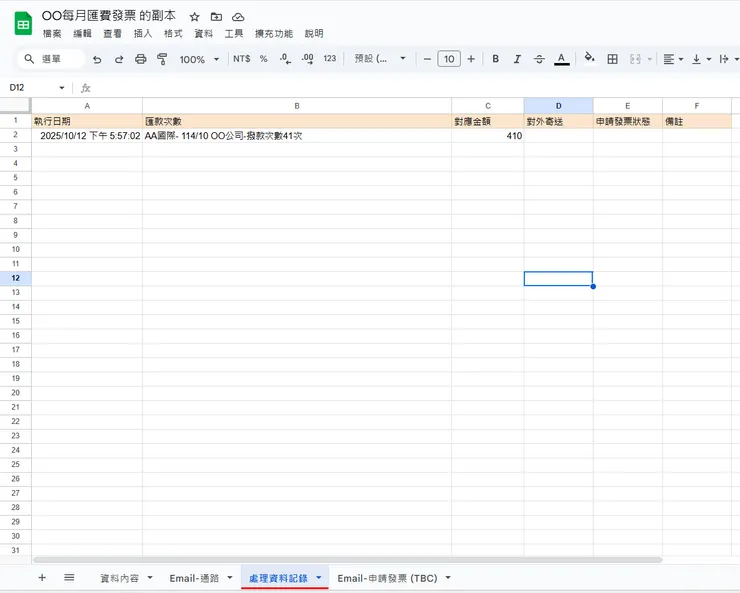This screenshot has width=740, height=593.
Task: Move file with the folder icon
Action: tap(216, 17)
